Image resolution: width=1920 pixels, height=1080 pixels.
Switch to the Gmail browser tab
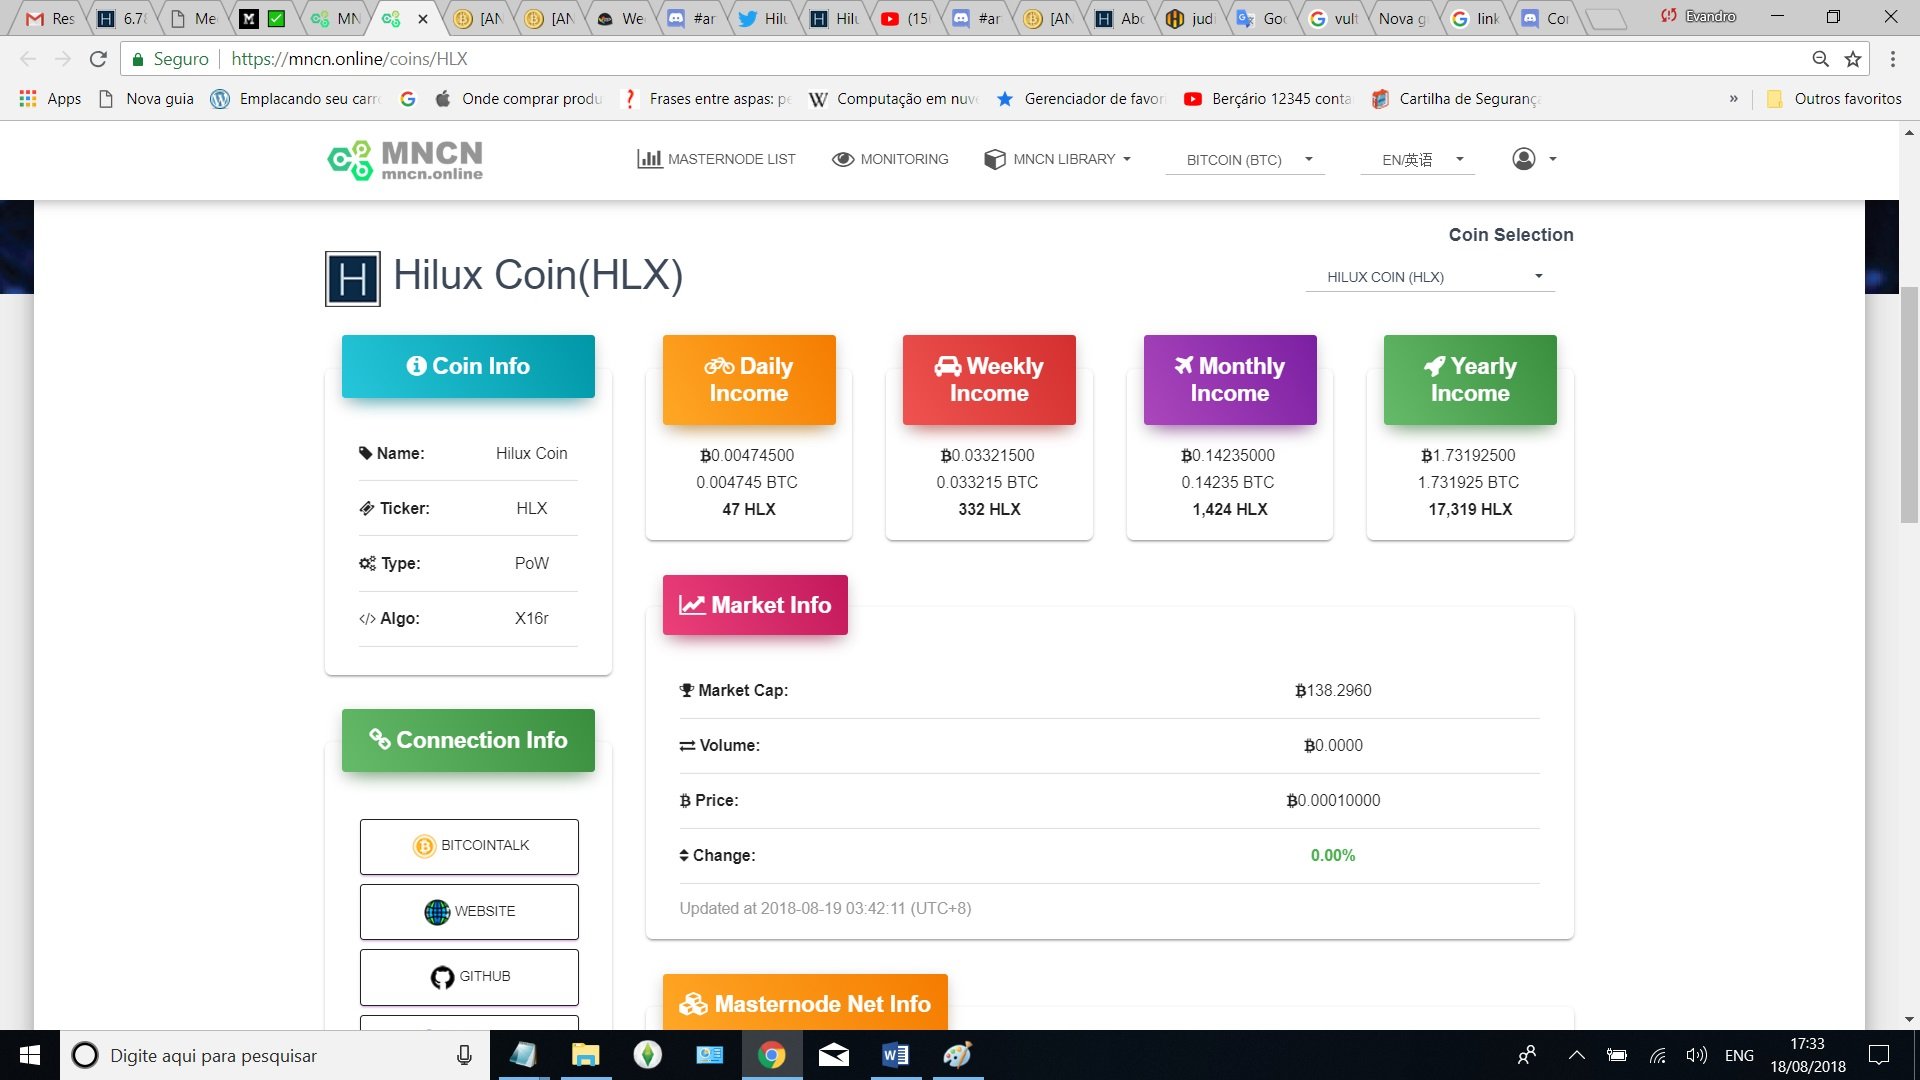pyautogui.click(x=50, y=18)
